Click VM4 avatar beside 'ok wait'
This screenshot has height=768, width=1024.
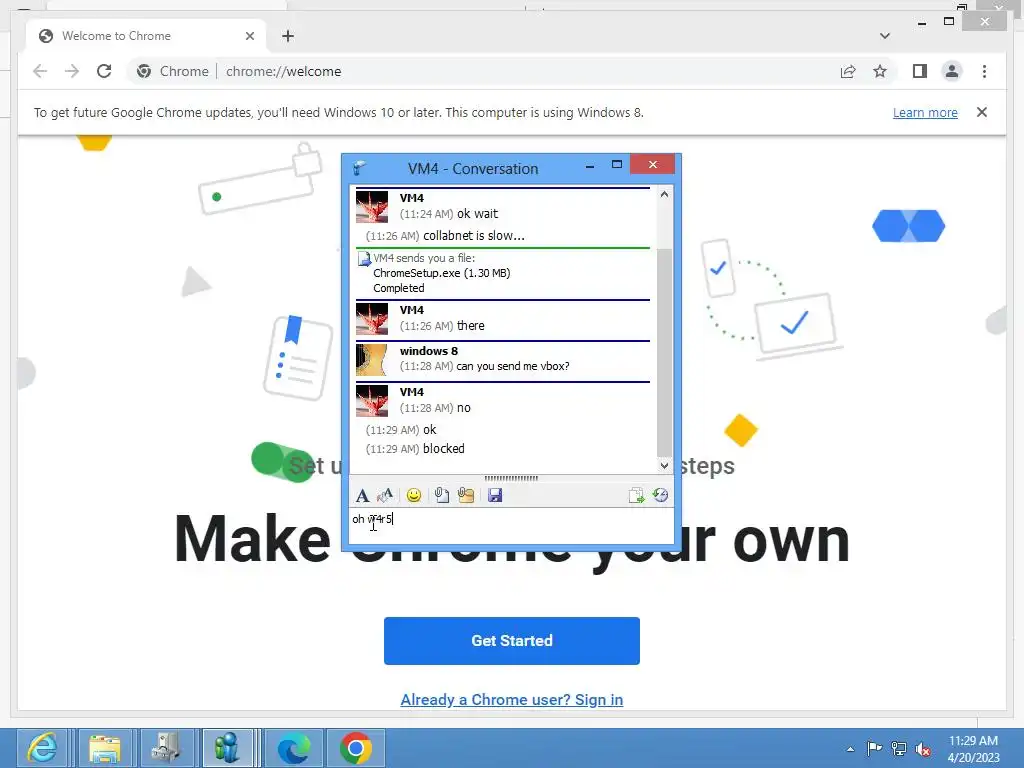(x=372, y=207)
